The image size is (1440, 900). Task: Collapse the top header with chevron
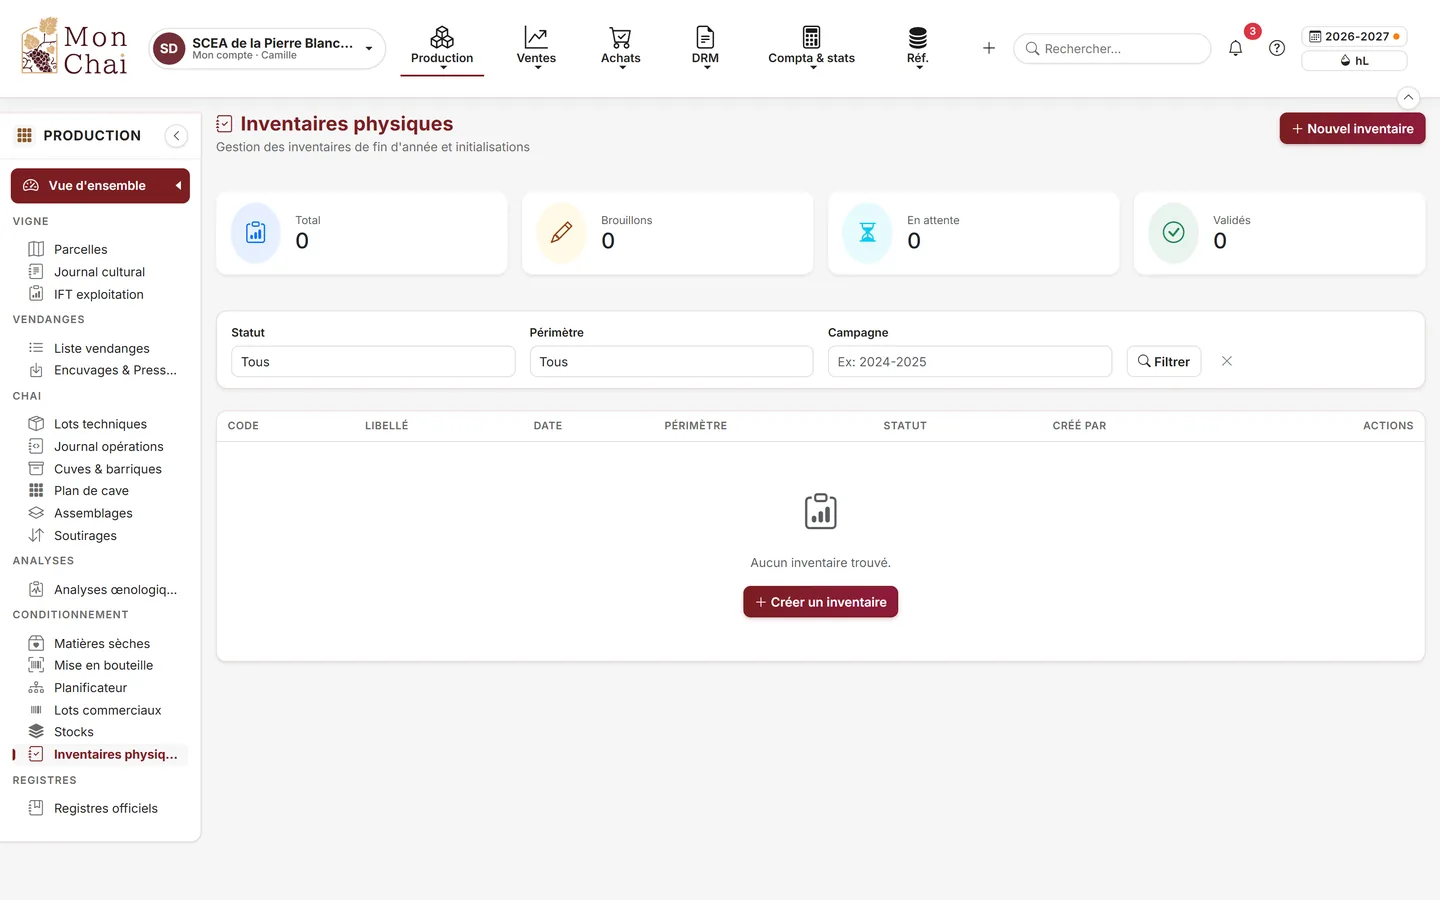[1408, 97]
